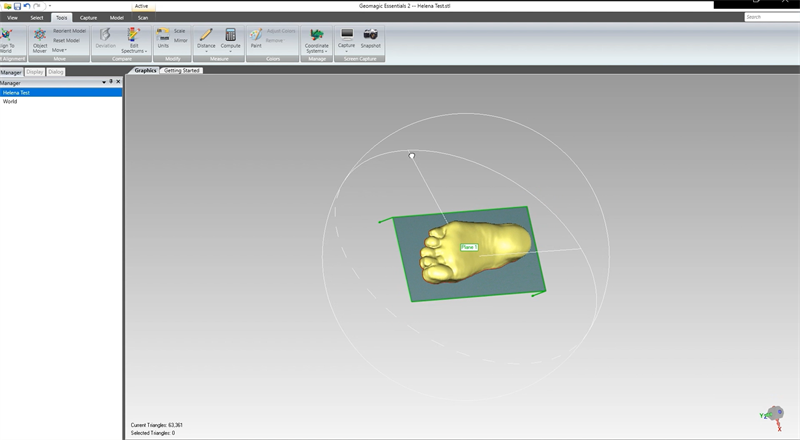
Task: Pin the Manager panel with pushpin icon
Action: pyautogui.click(x=110, y=83)
